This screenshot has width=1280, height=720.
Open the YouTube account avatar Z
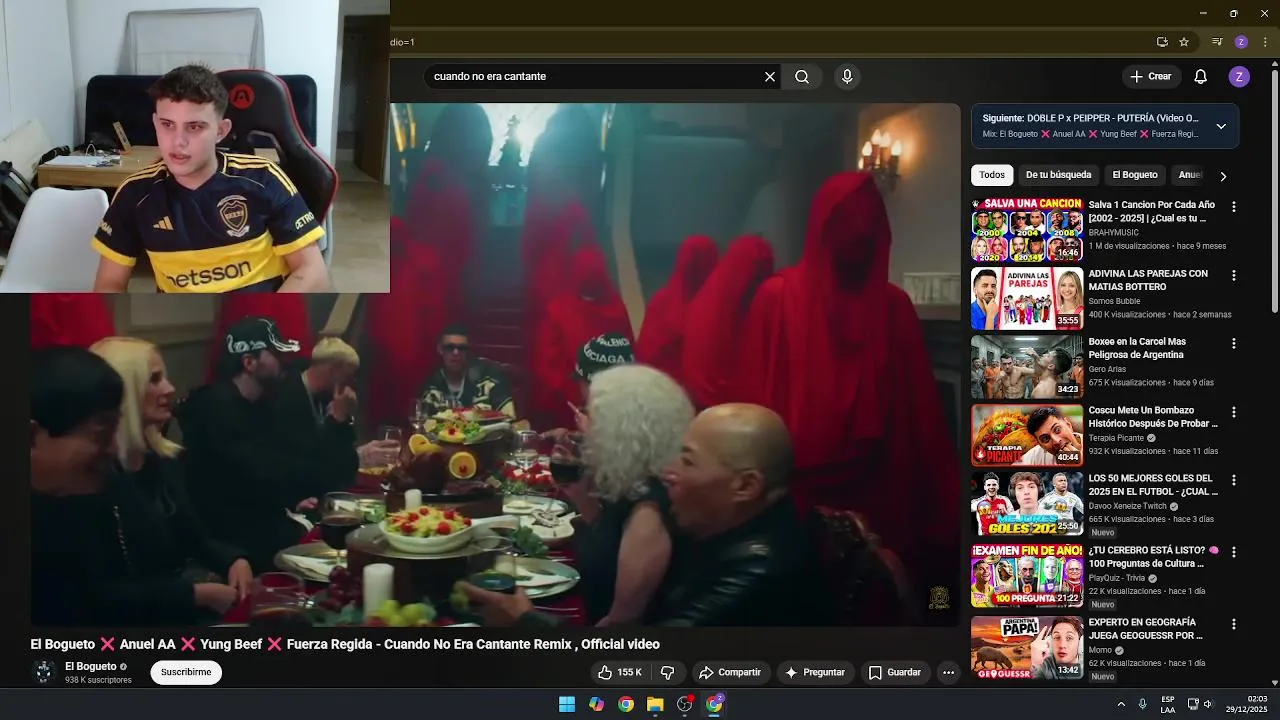(x=1239, y=76)
